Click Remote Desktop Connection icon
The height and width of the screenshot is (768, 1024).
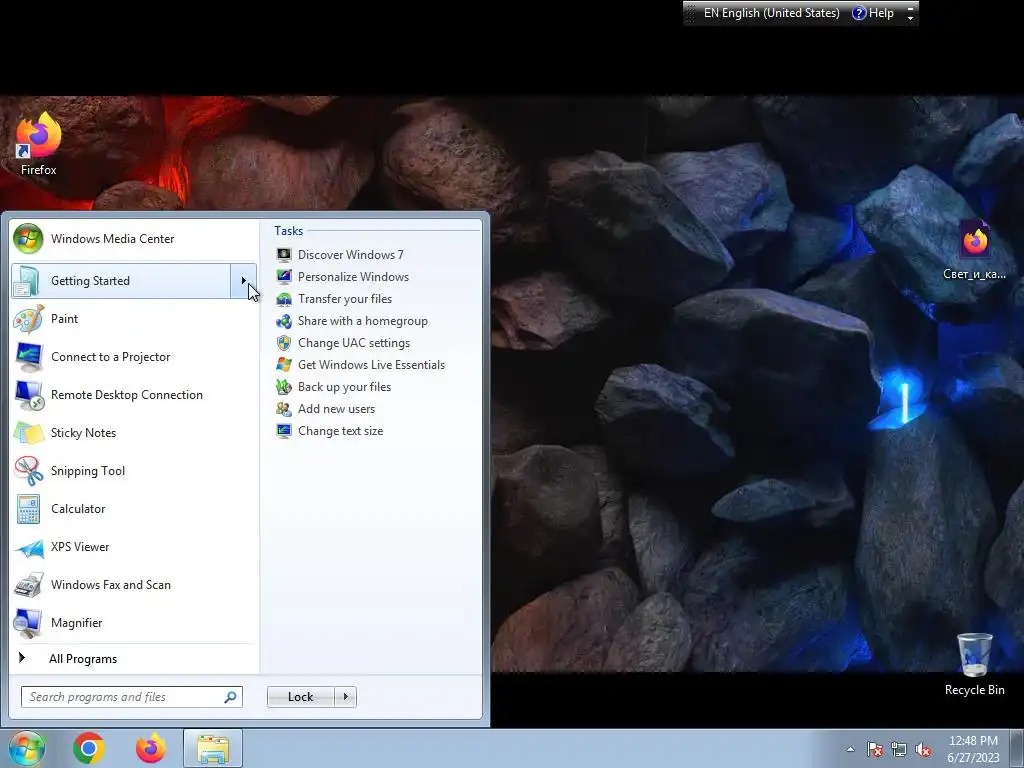[x=28, y=394]
